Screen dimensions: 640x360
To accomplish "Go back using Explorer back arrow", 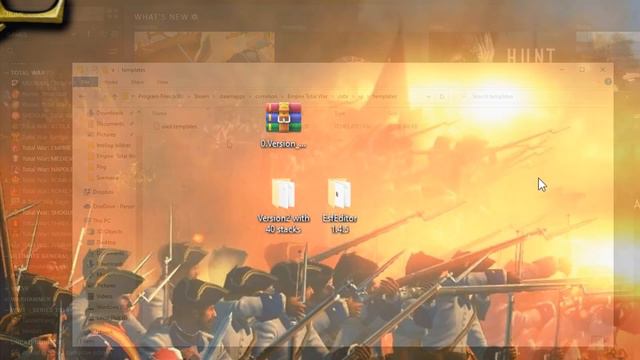I will click(82, 97).
